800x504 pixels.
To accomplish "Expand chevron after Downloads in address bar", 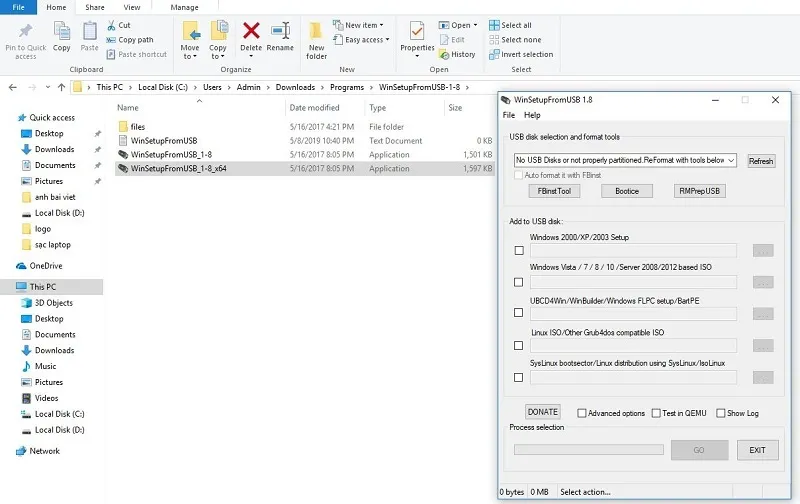I will pos(322,87).
